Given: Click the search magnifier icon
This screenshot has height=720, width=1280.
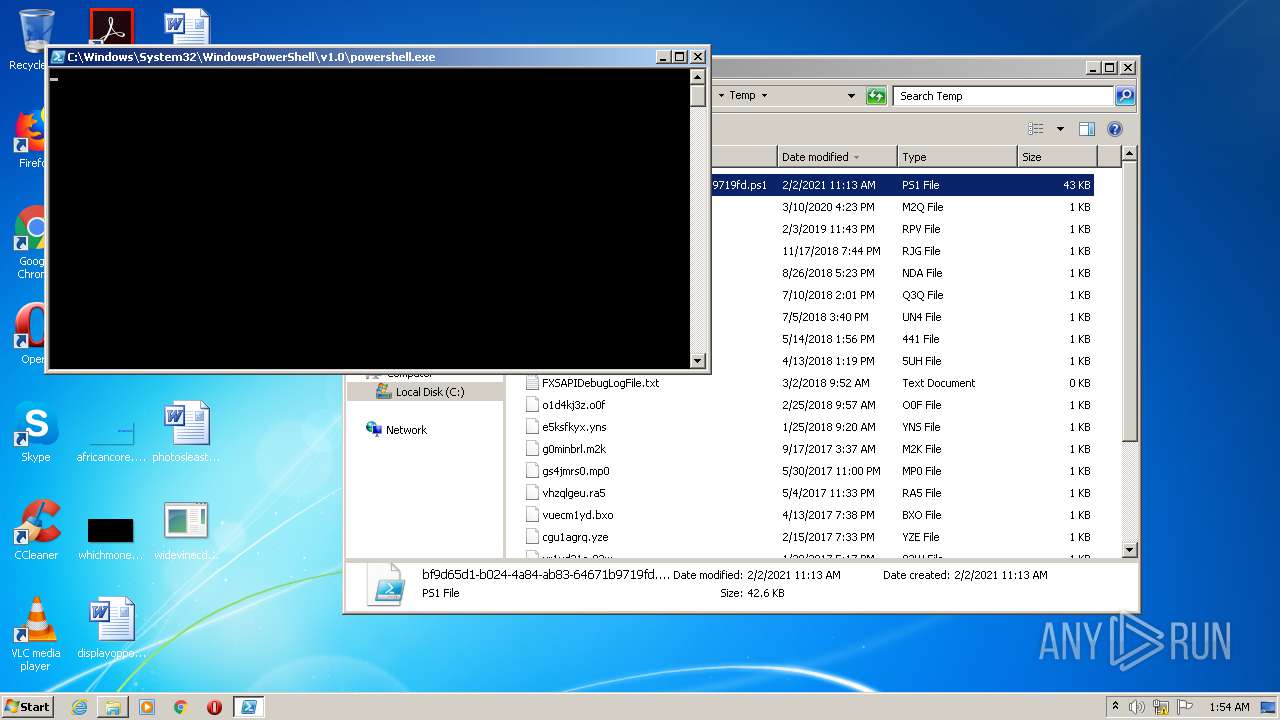Looking at the screenshot, I should coord(1125,96).
